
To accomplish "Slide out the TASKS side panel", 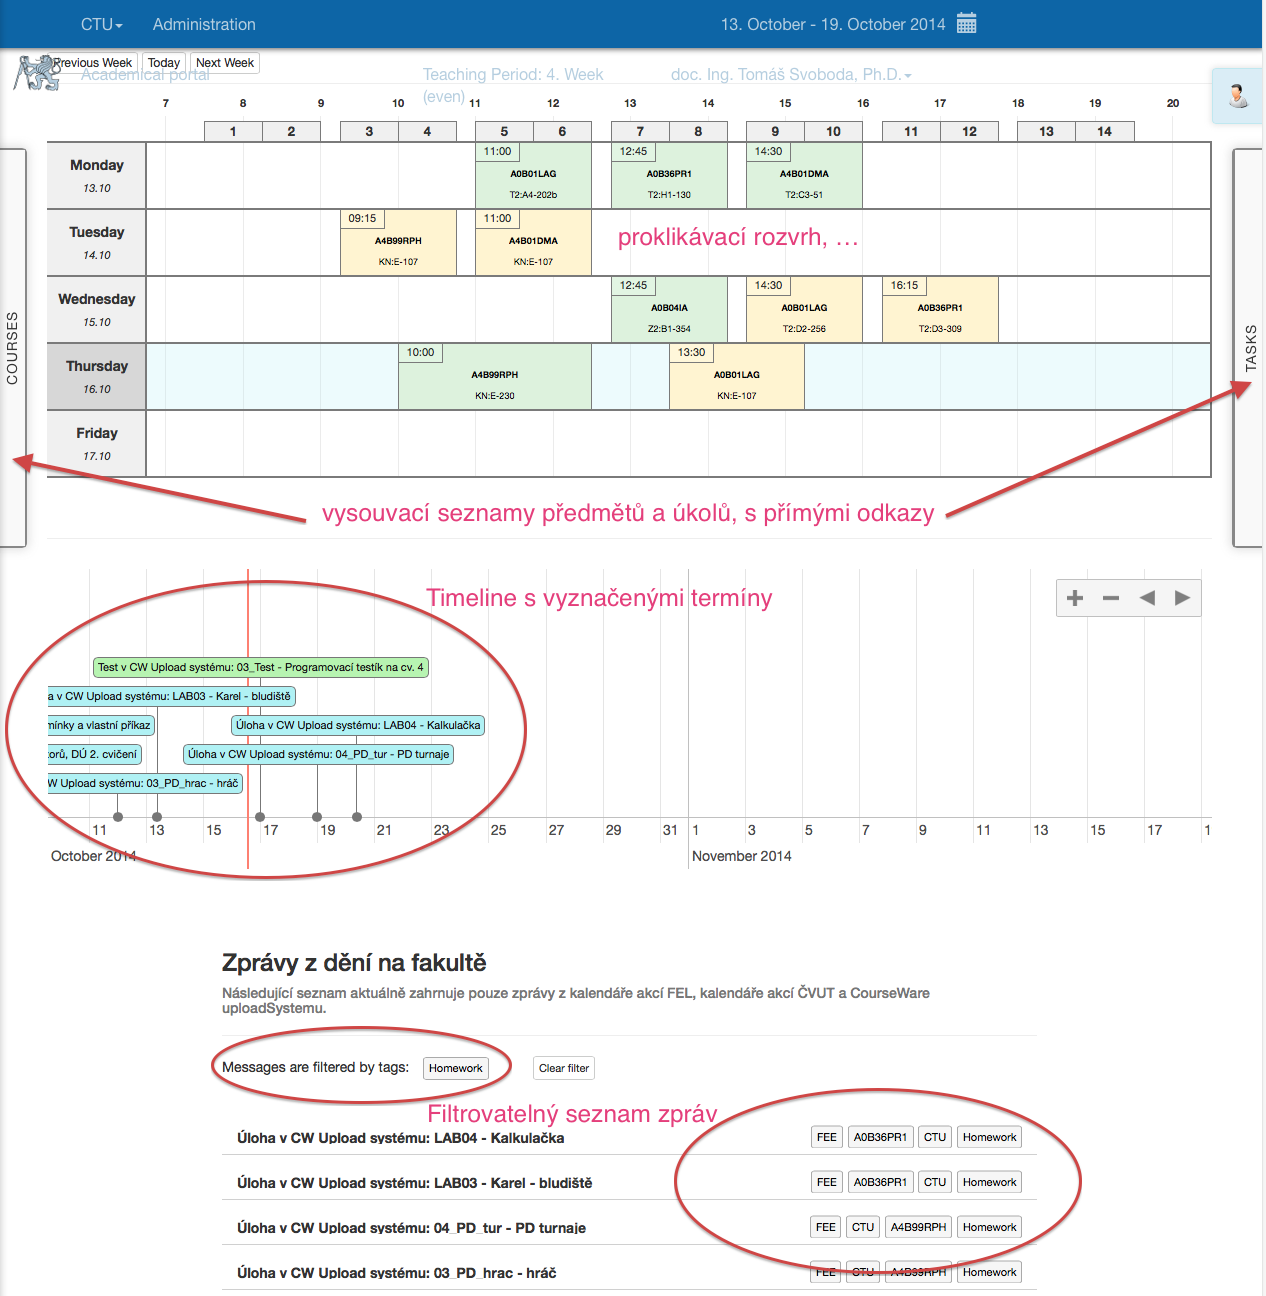I will pyautogui.click(x=1250, y=347).
